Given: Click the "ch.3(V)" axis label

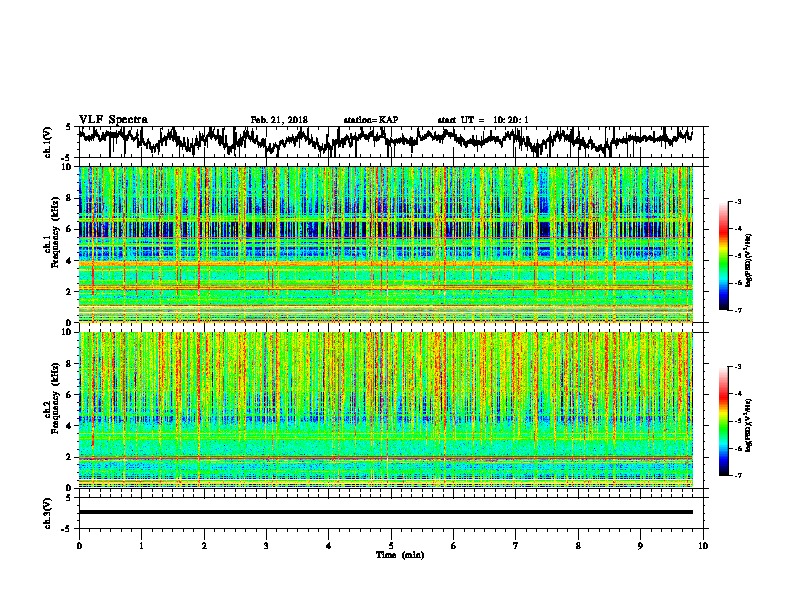Looking at the screenshot, I should [x=48, y=513].
